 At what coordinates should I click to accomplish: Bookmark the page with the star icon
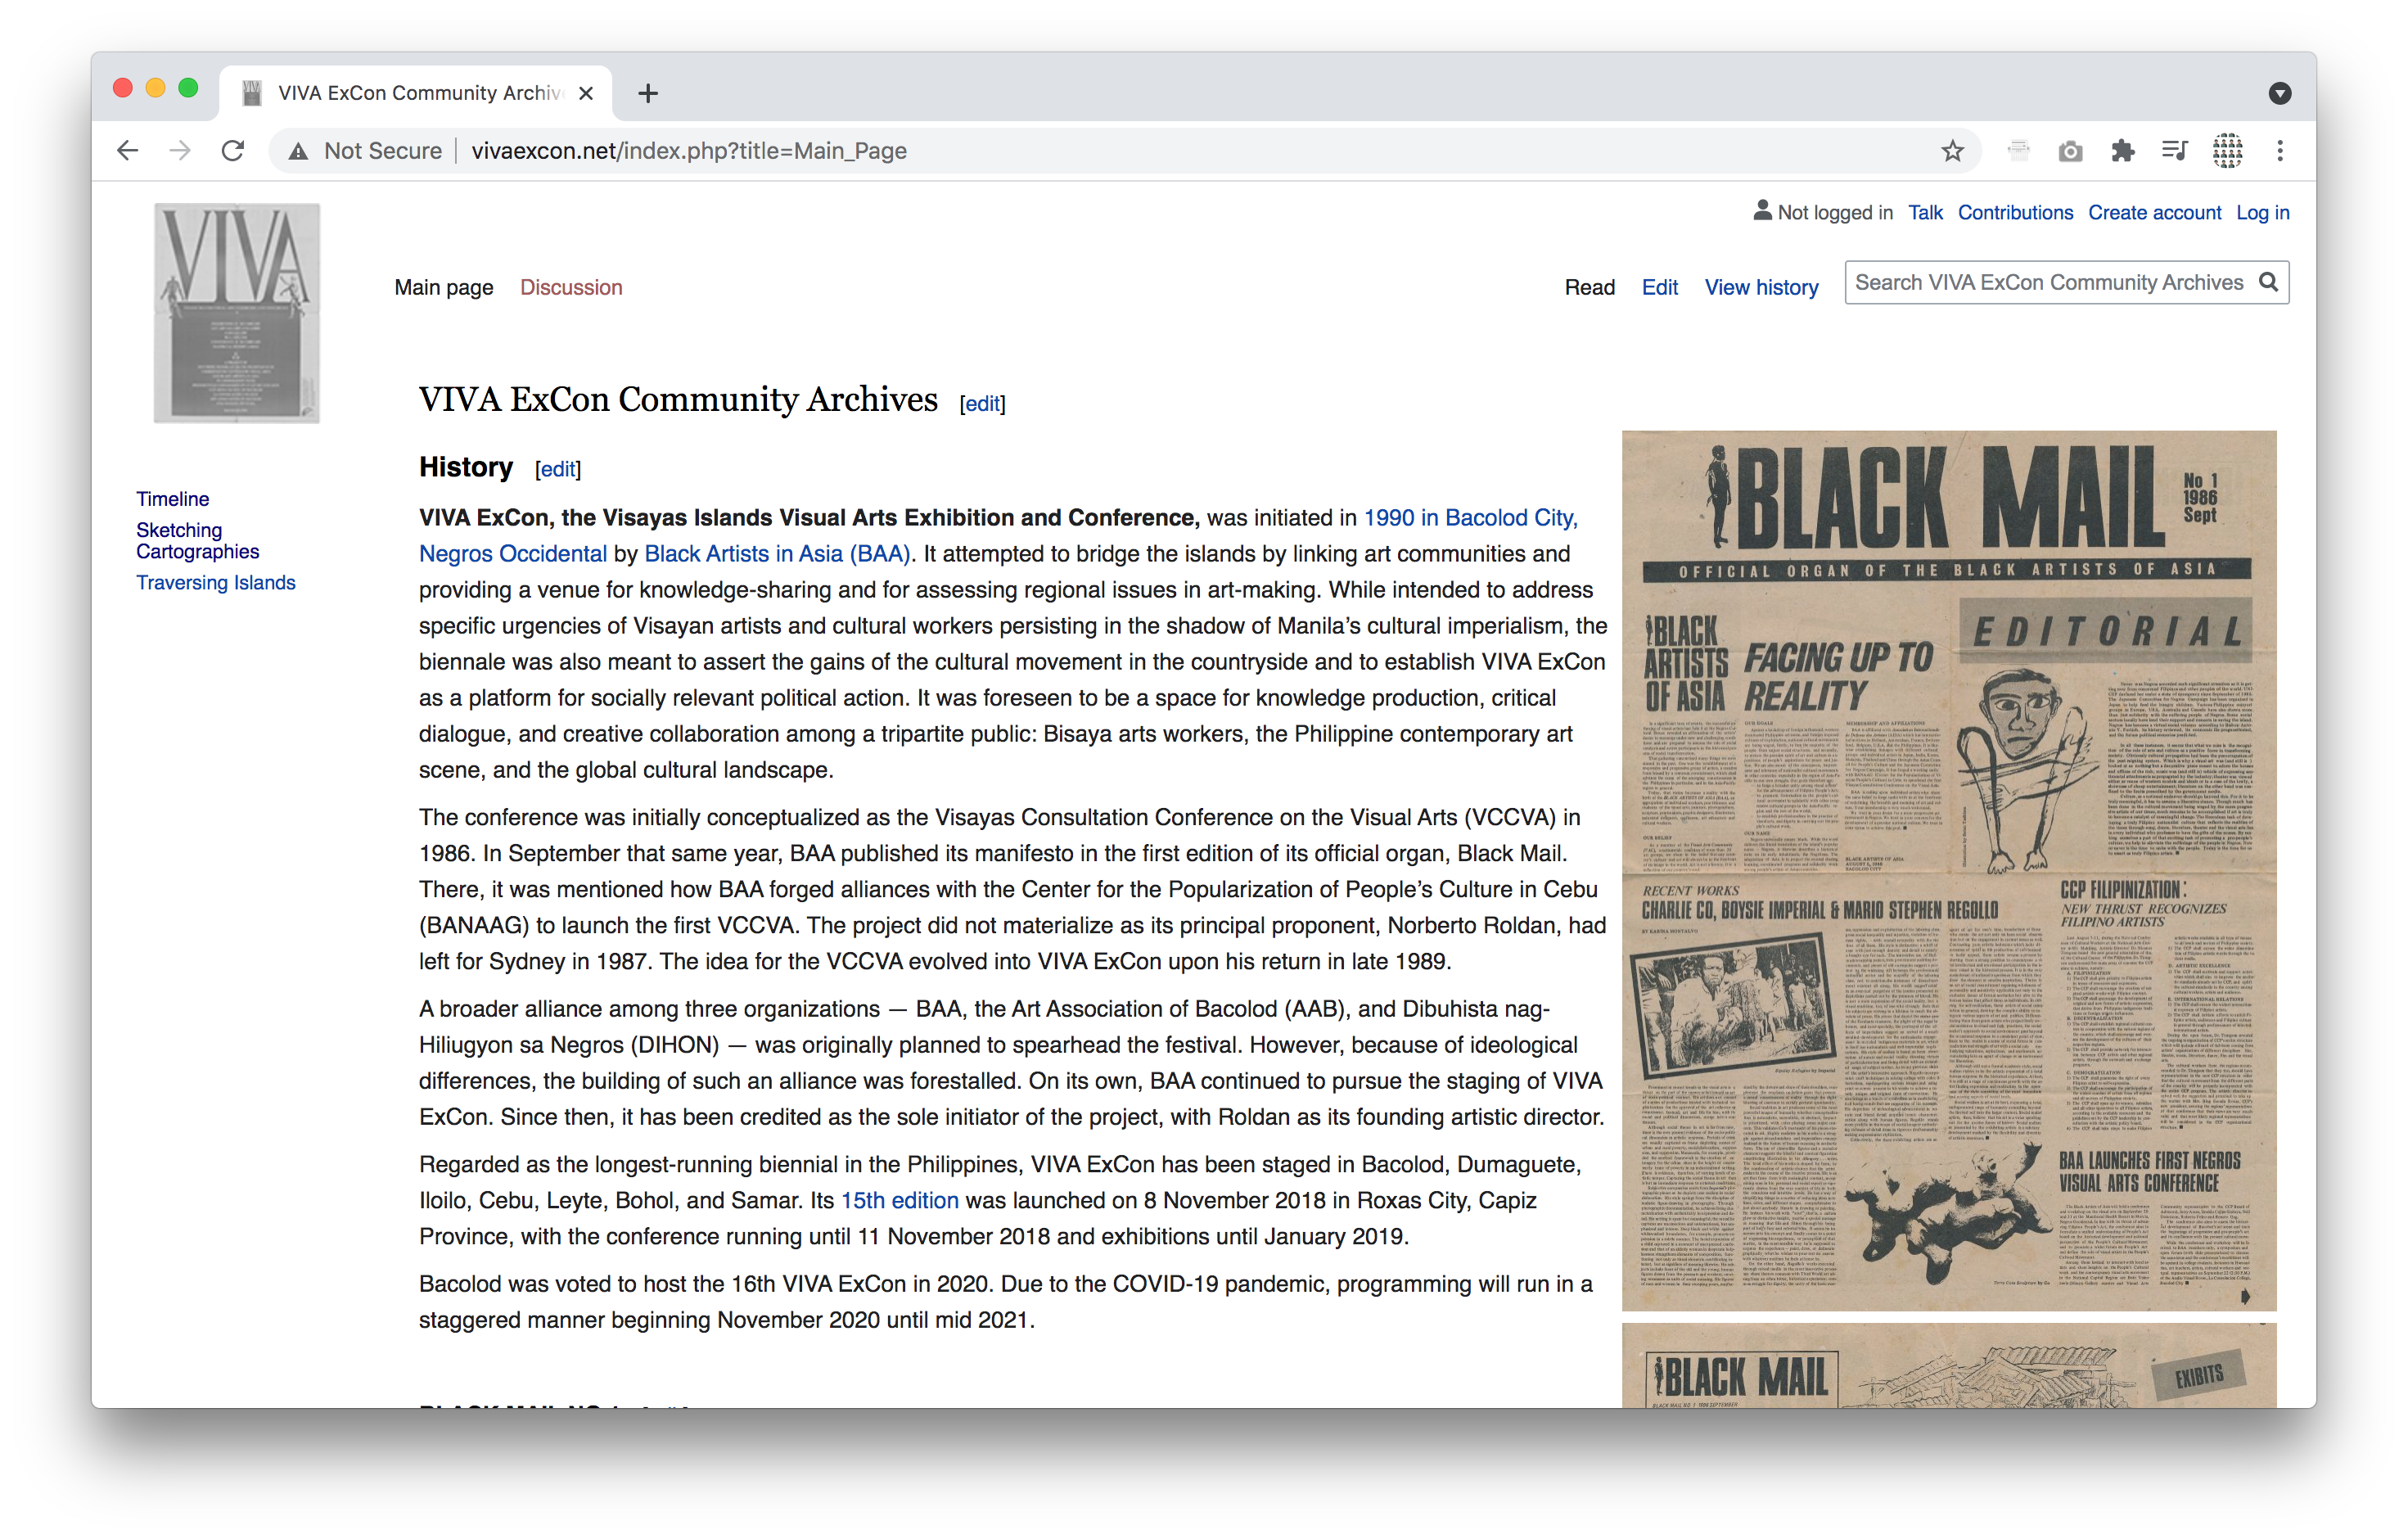tap(1952, 151)
